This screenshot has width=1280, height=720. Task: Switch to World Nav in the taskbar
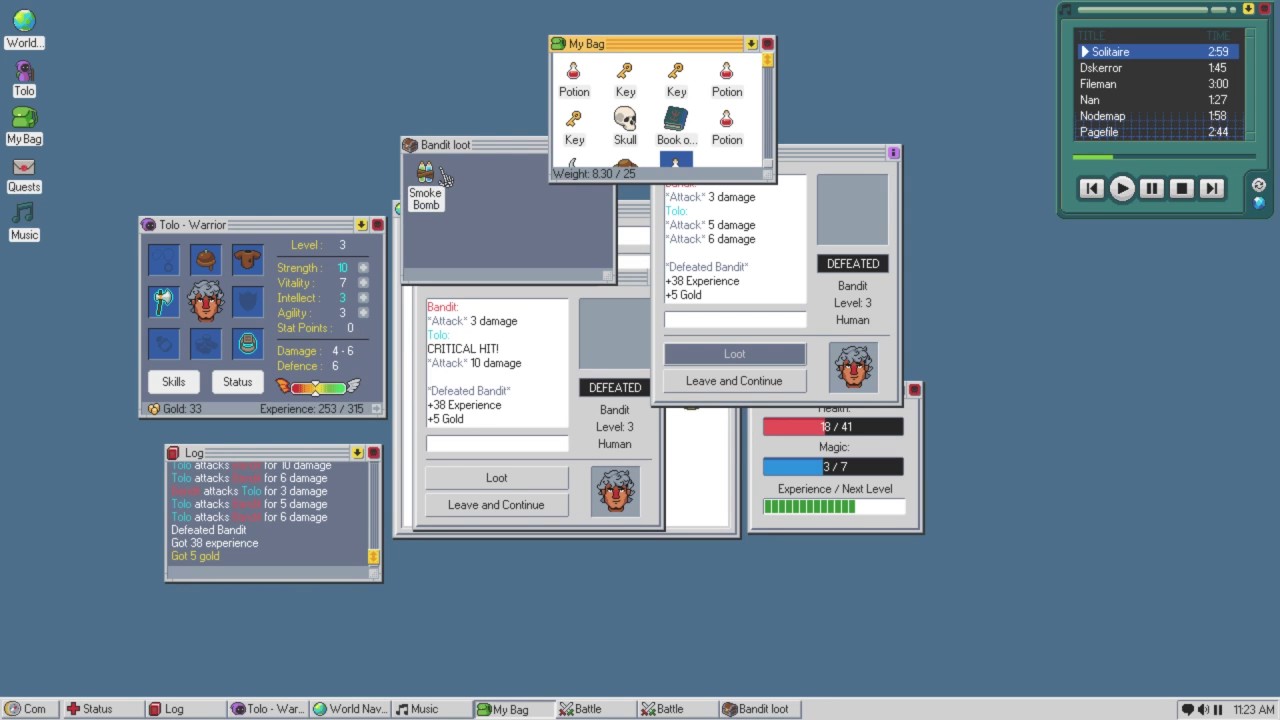point(349,709)
